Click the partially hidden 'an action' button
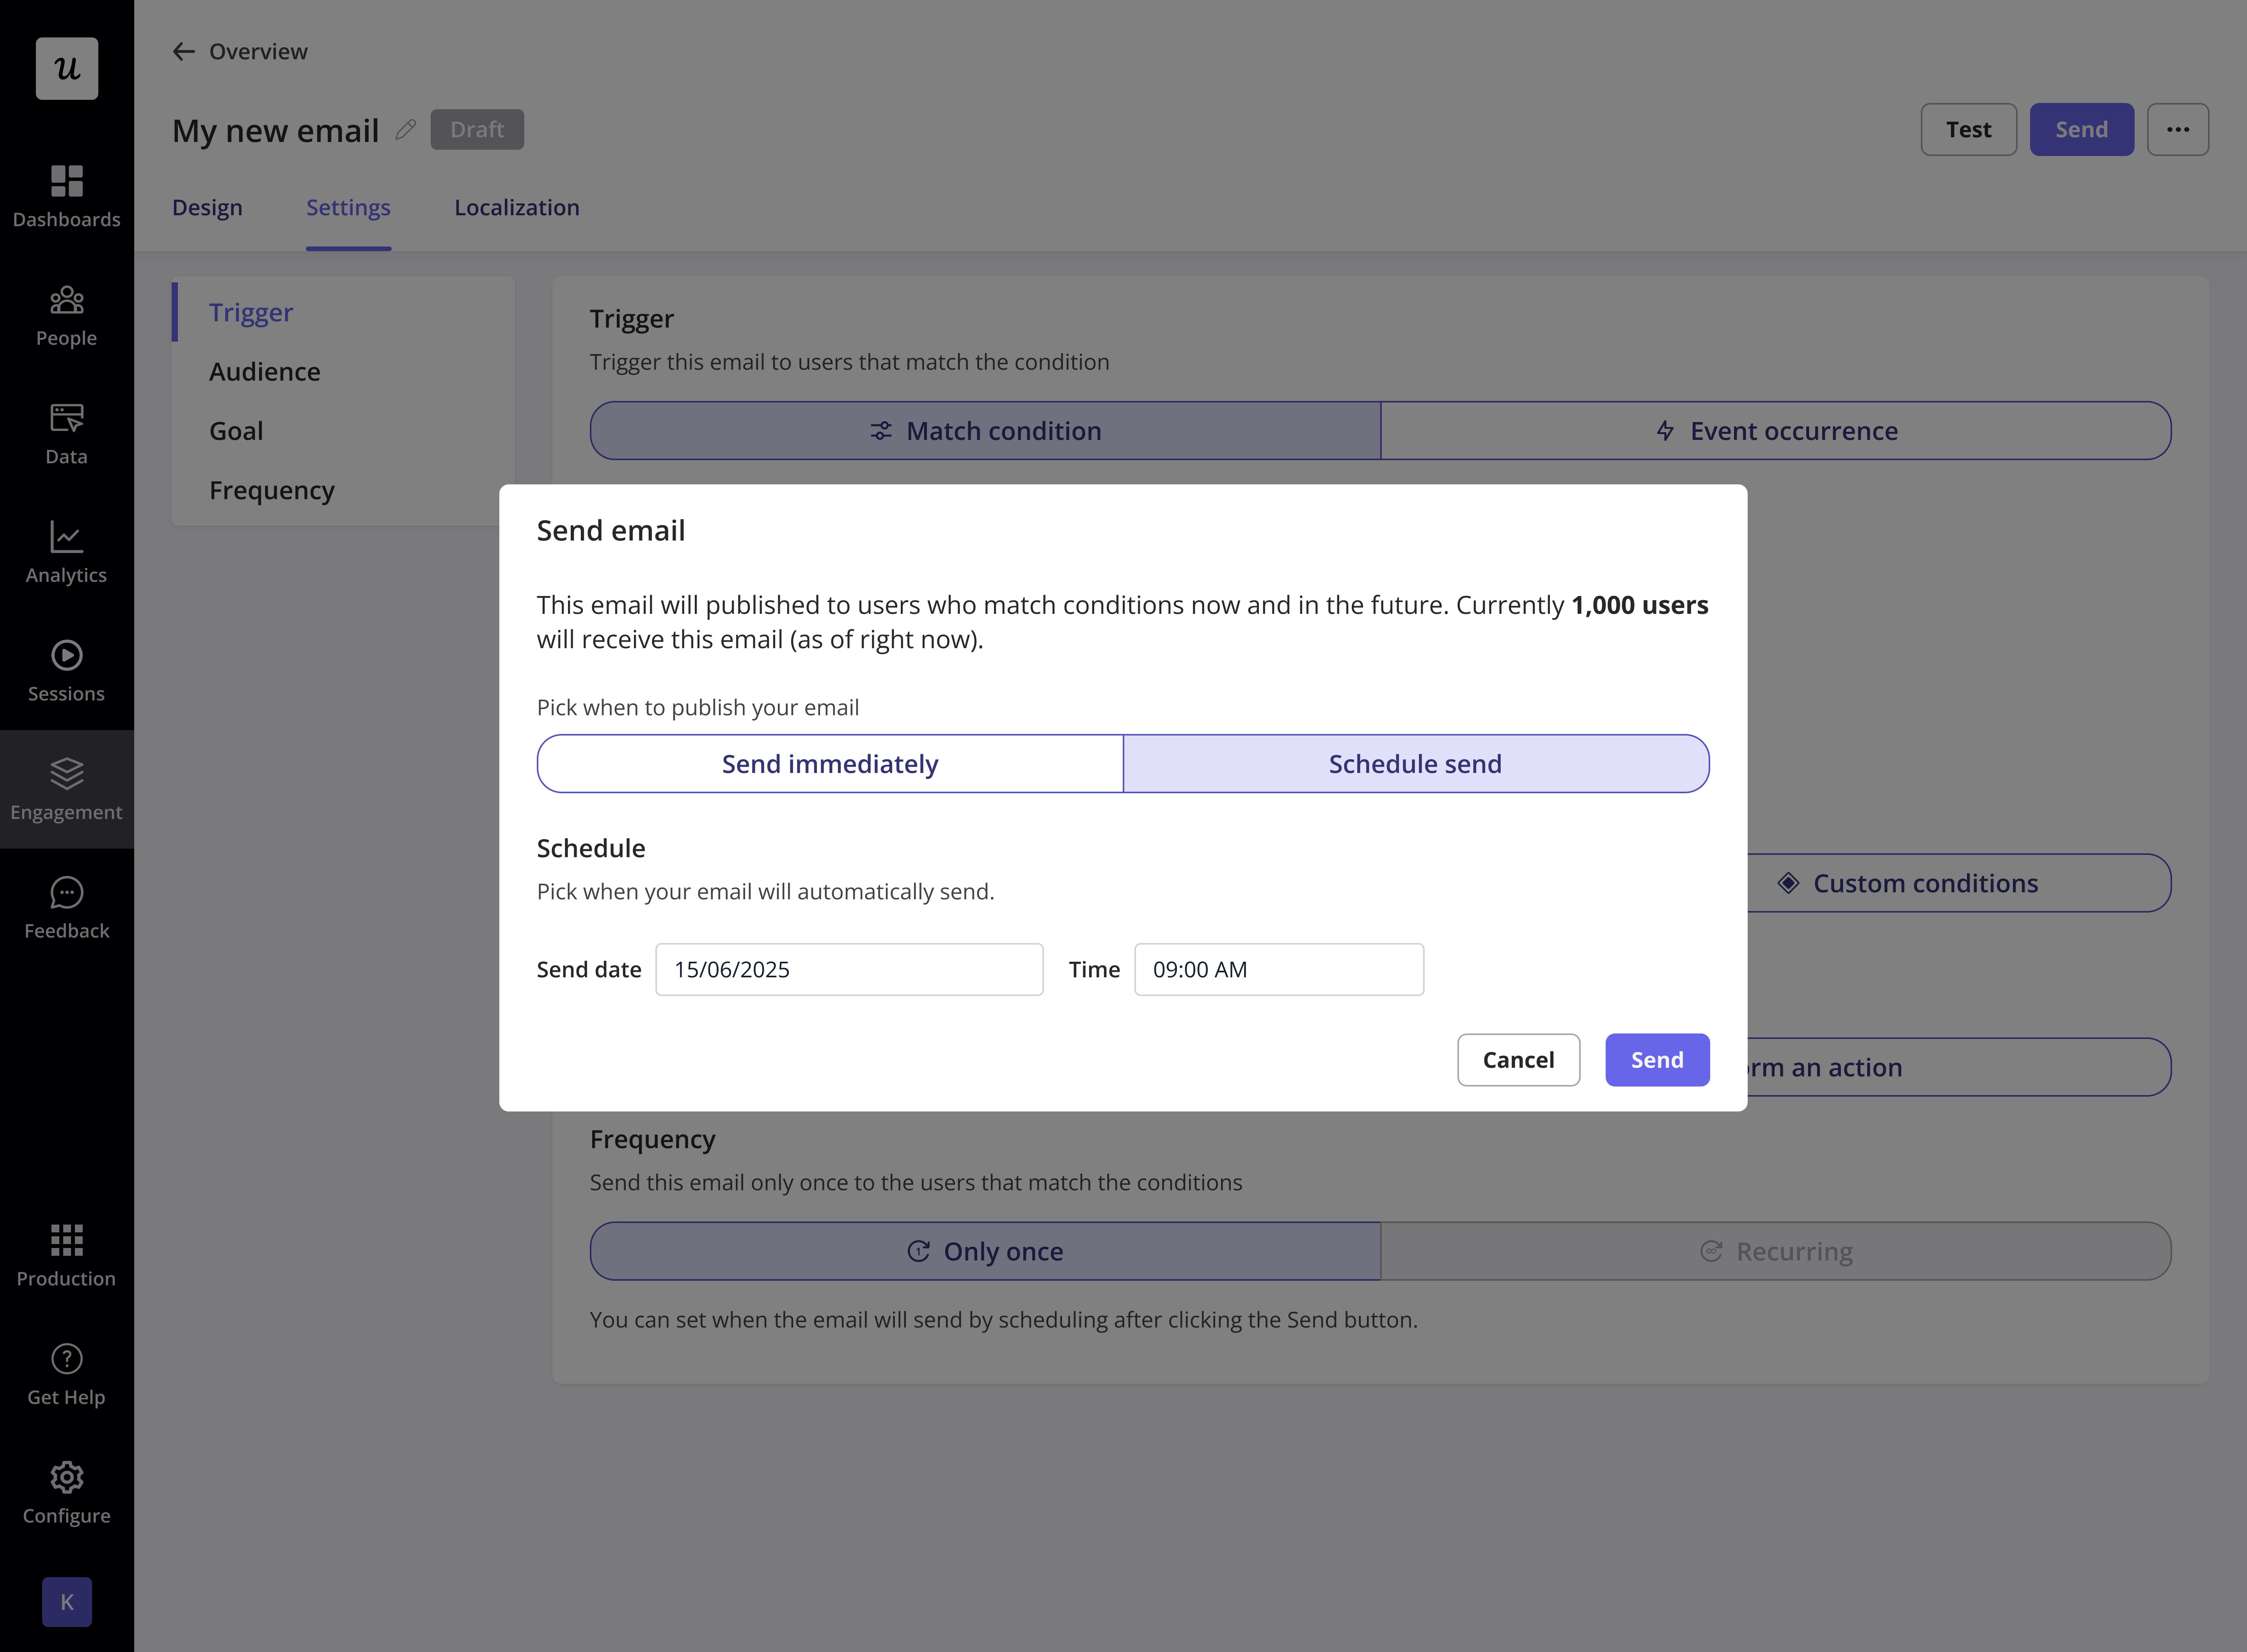The height and width of the screenshot is (1652, 2247). [1959, 1067]
